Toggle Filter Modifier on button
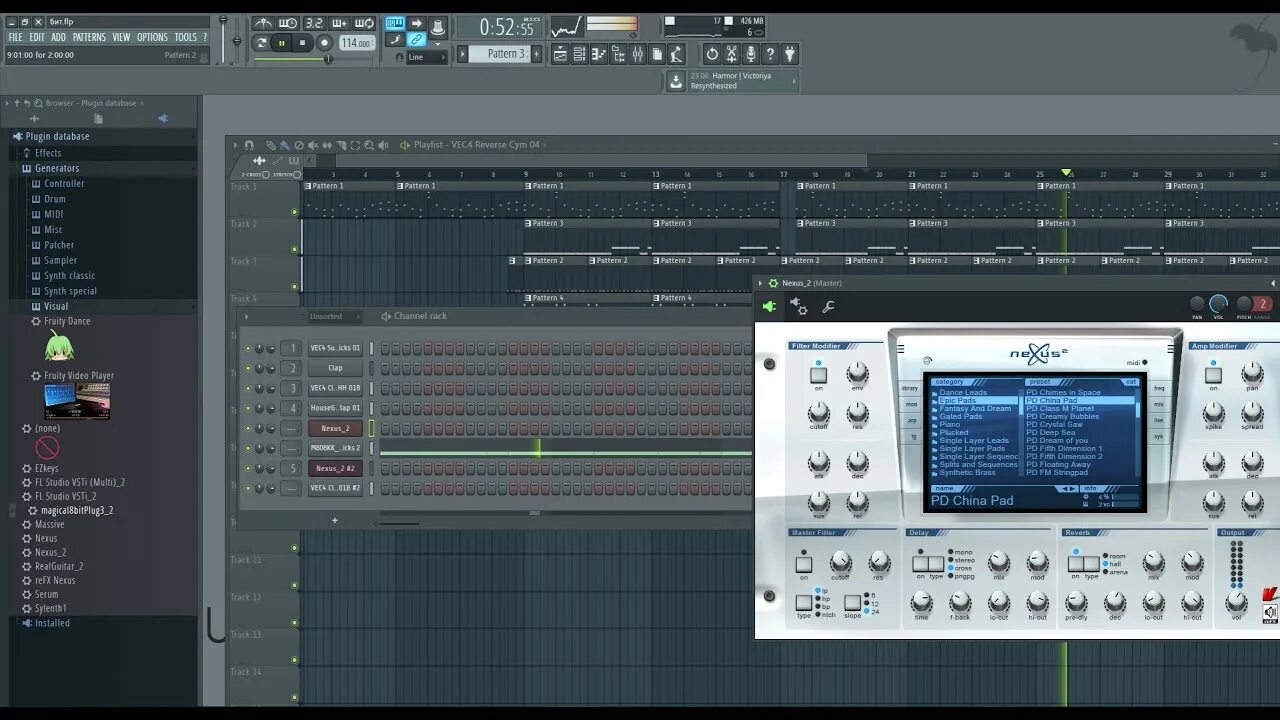The image size is (1280, 720). click(819, 375)
